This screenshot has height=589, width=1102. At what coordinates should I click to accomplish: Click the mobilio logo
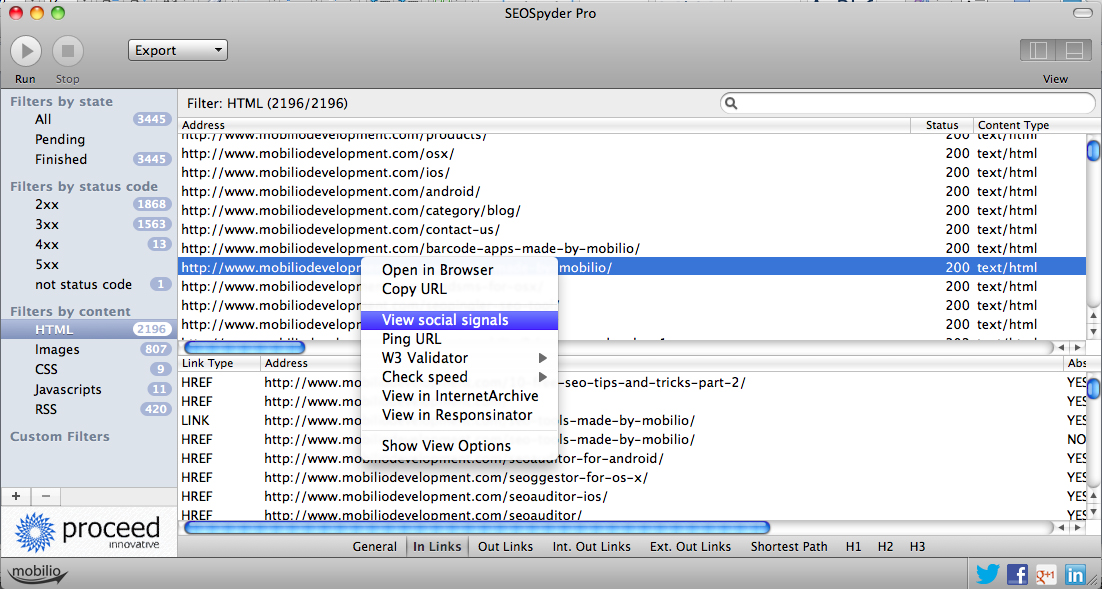[38, 573]
